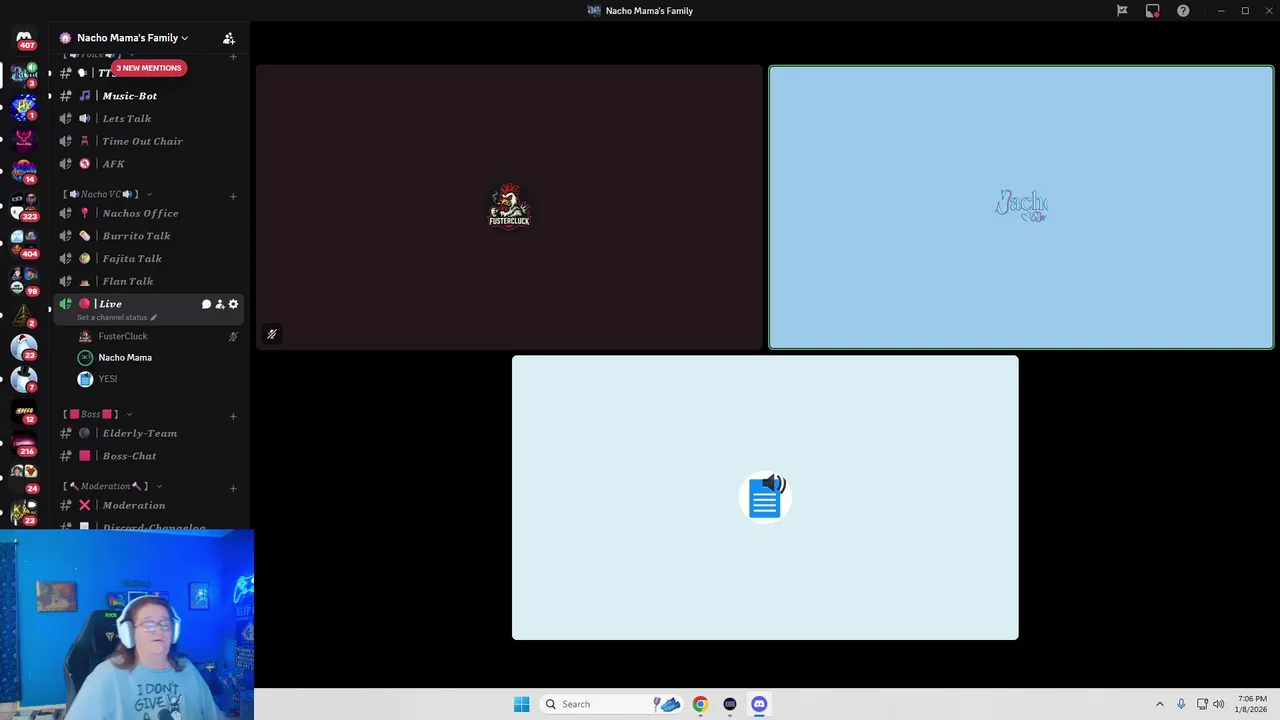Add a channel to Moderation category
This screenshot has height=720, width=1280.
[233, 488]
